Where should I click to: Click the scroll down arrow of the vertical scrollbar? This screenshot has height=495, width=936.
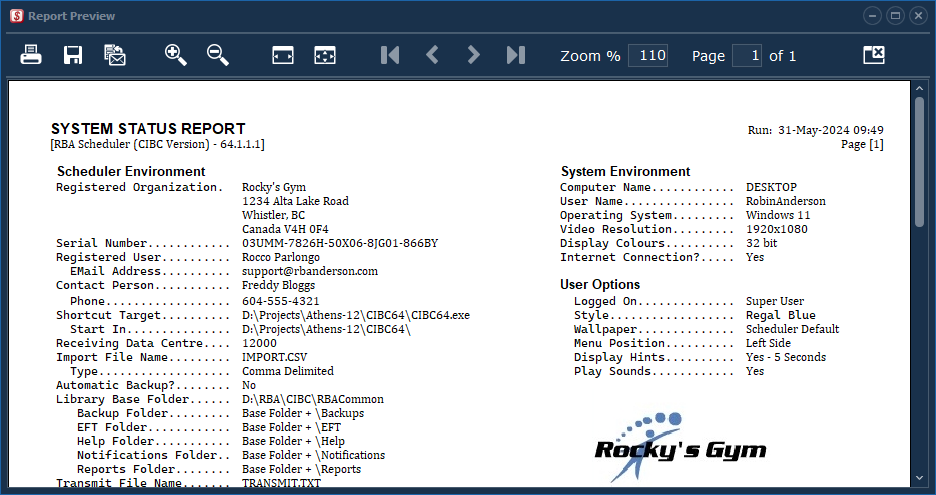coord(919,478)
